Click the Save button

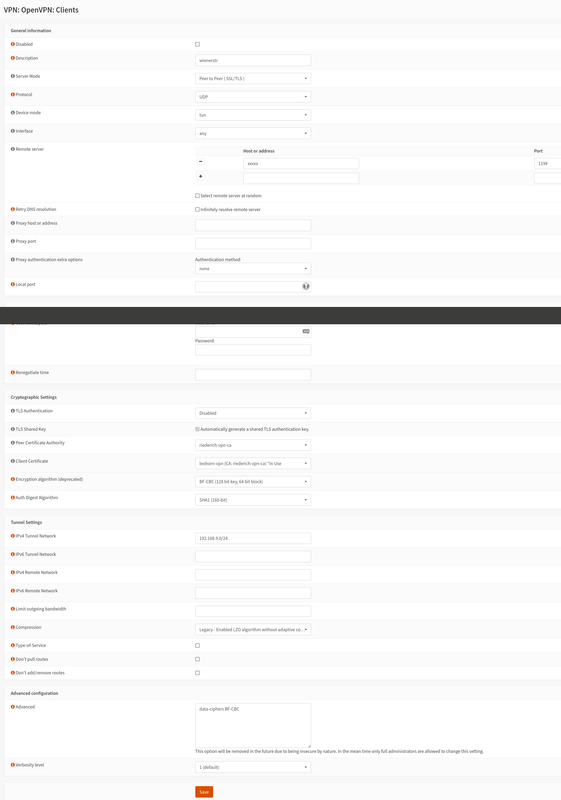[204, 792]
